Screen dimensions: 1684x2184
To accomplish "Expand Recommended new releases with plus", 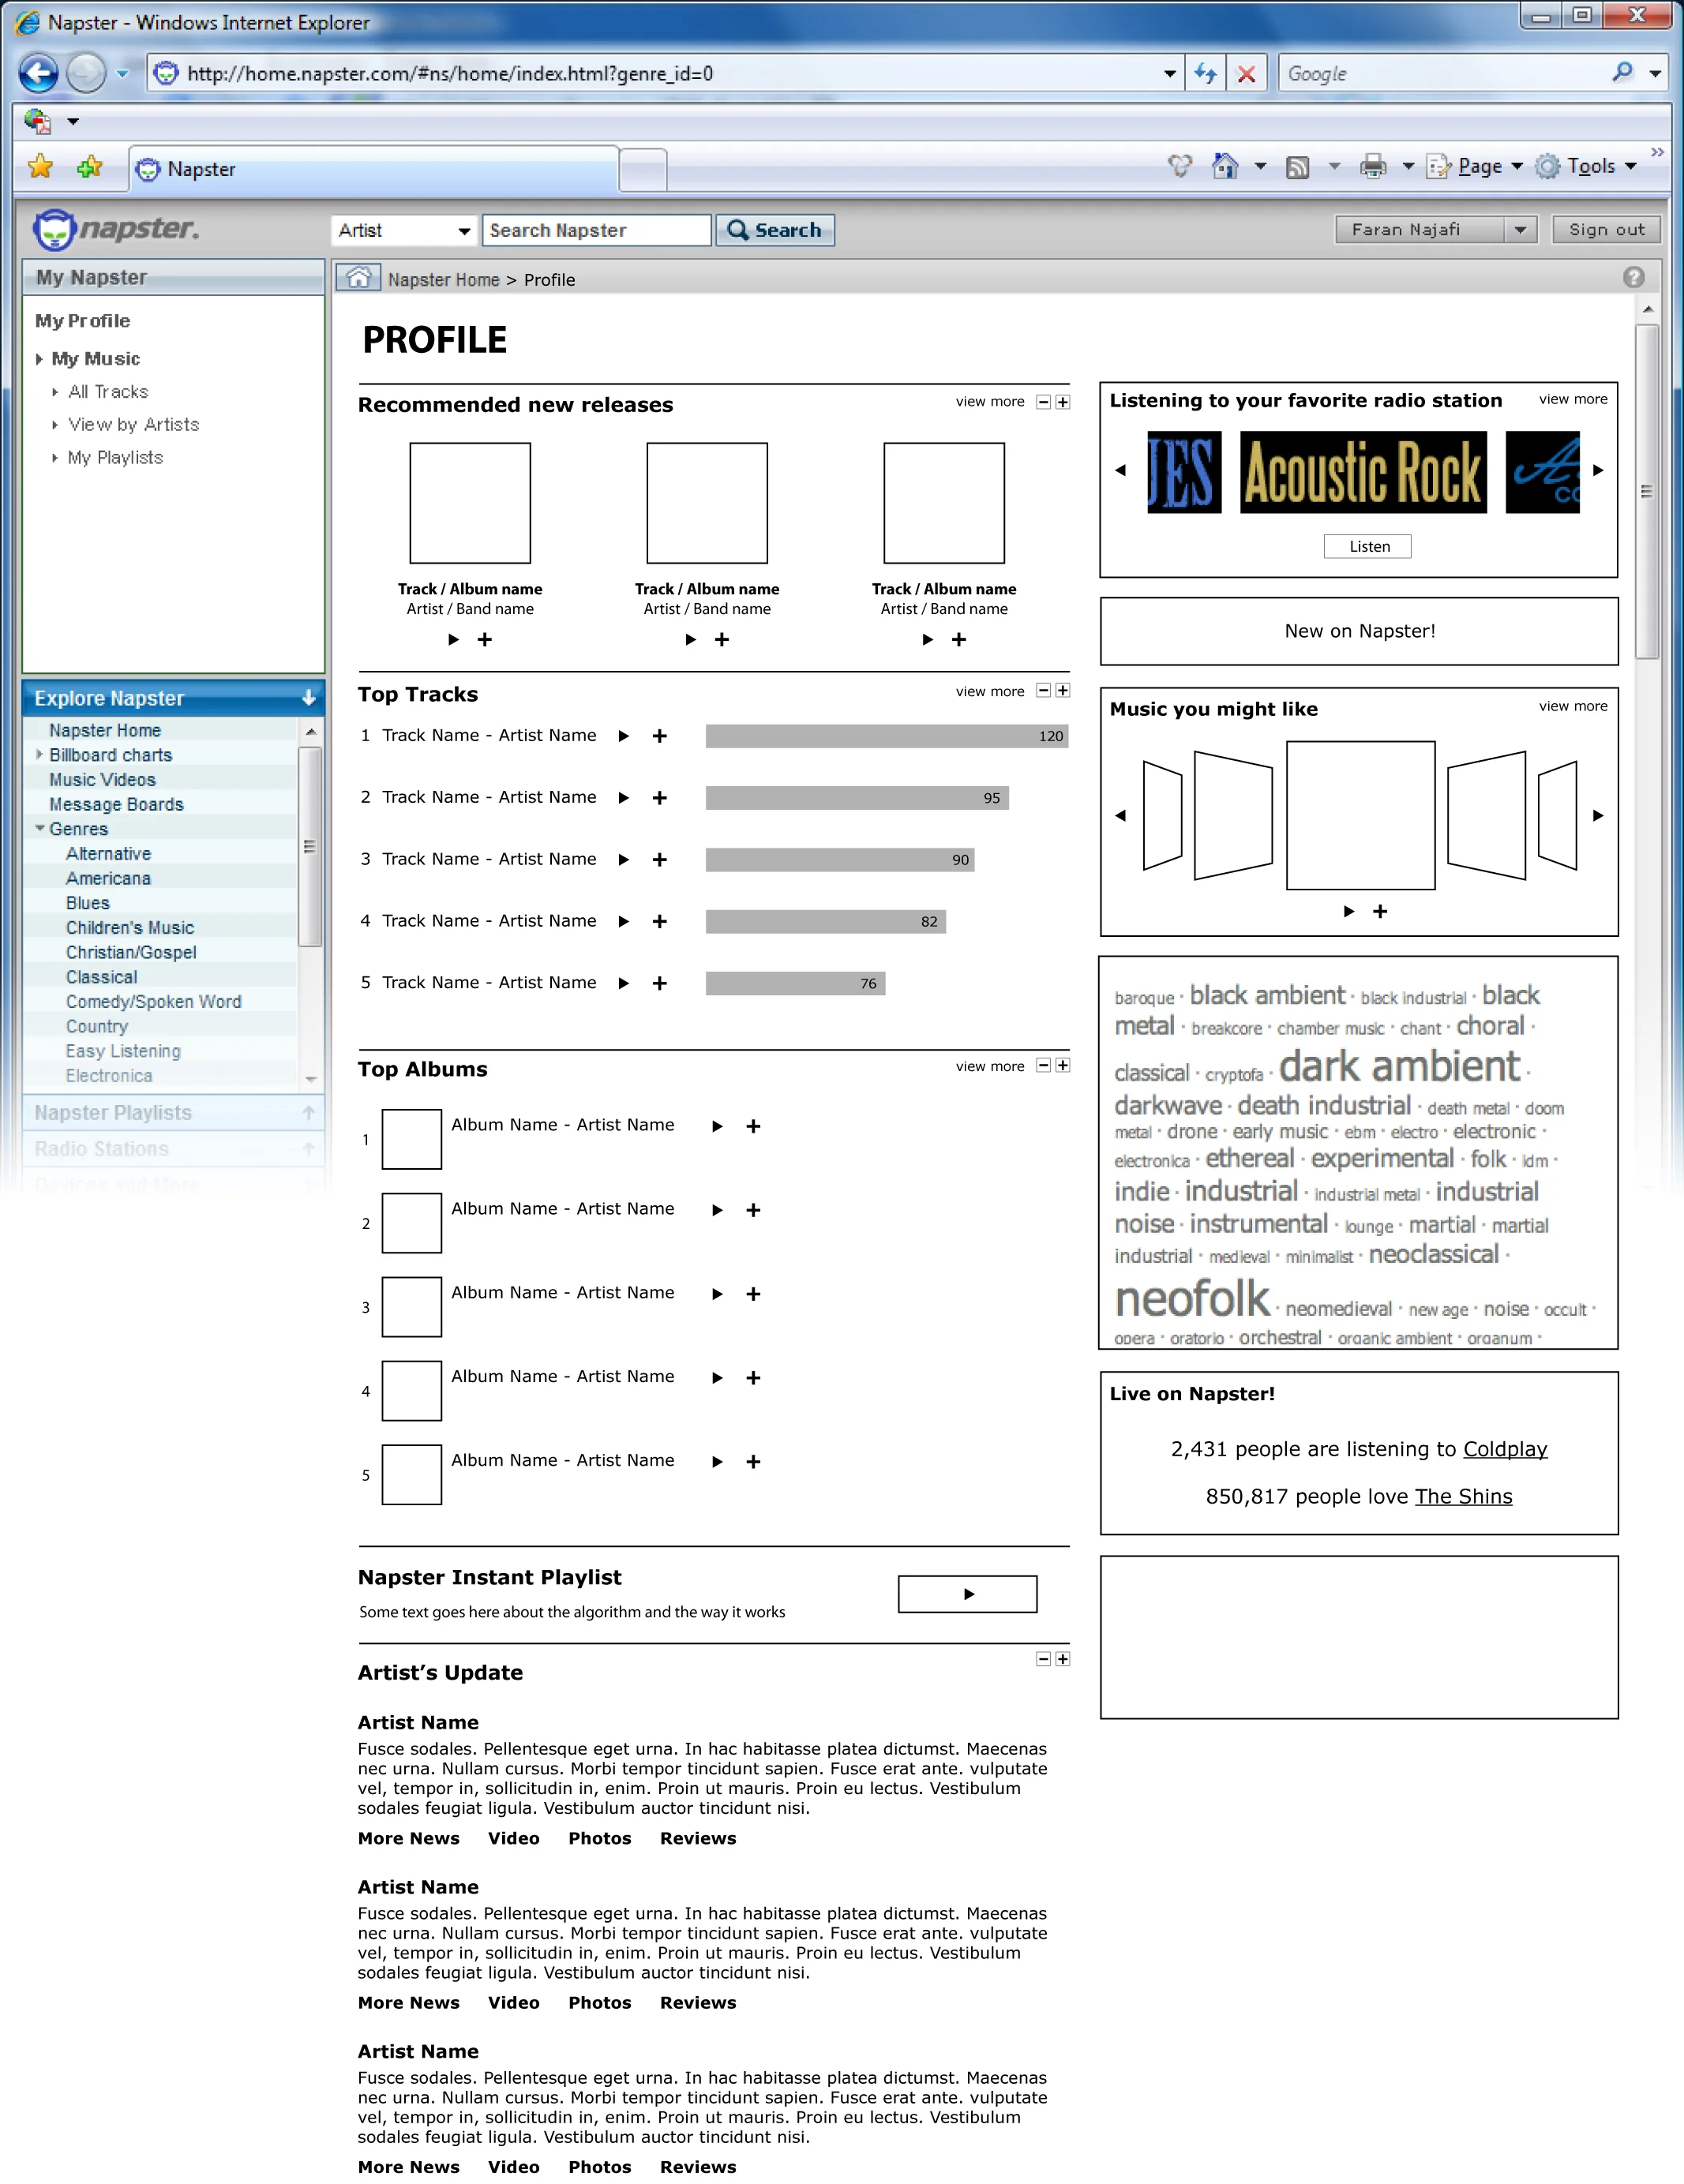I will pyautogui.click(x=1063, y=402).
